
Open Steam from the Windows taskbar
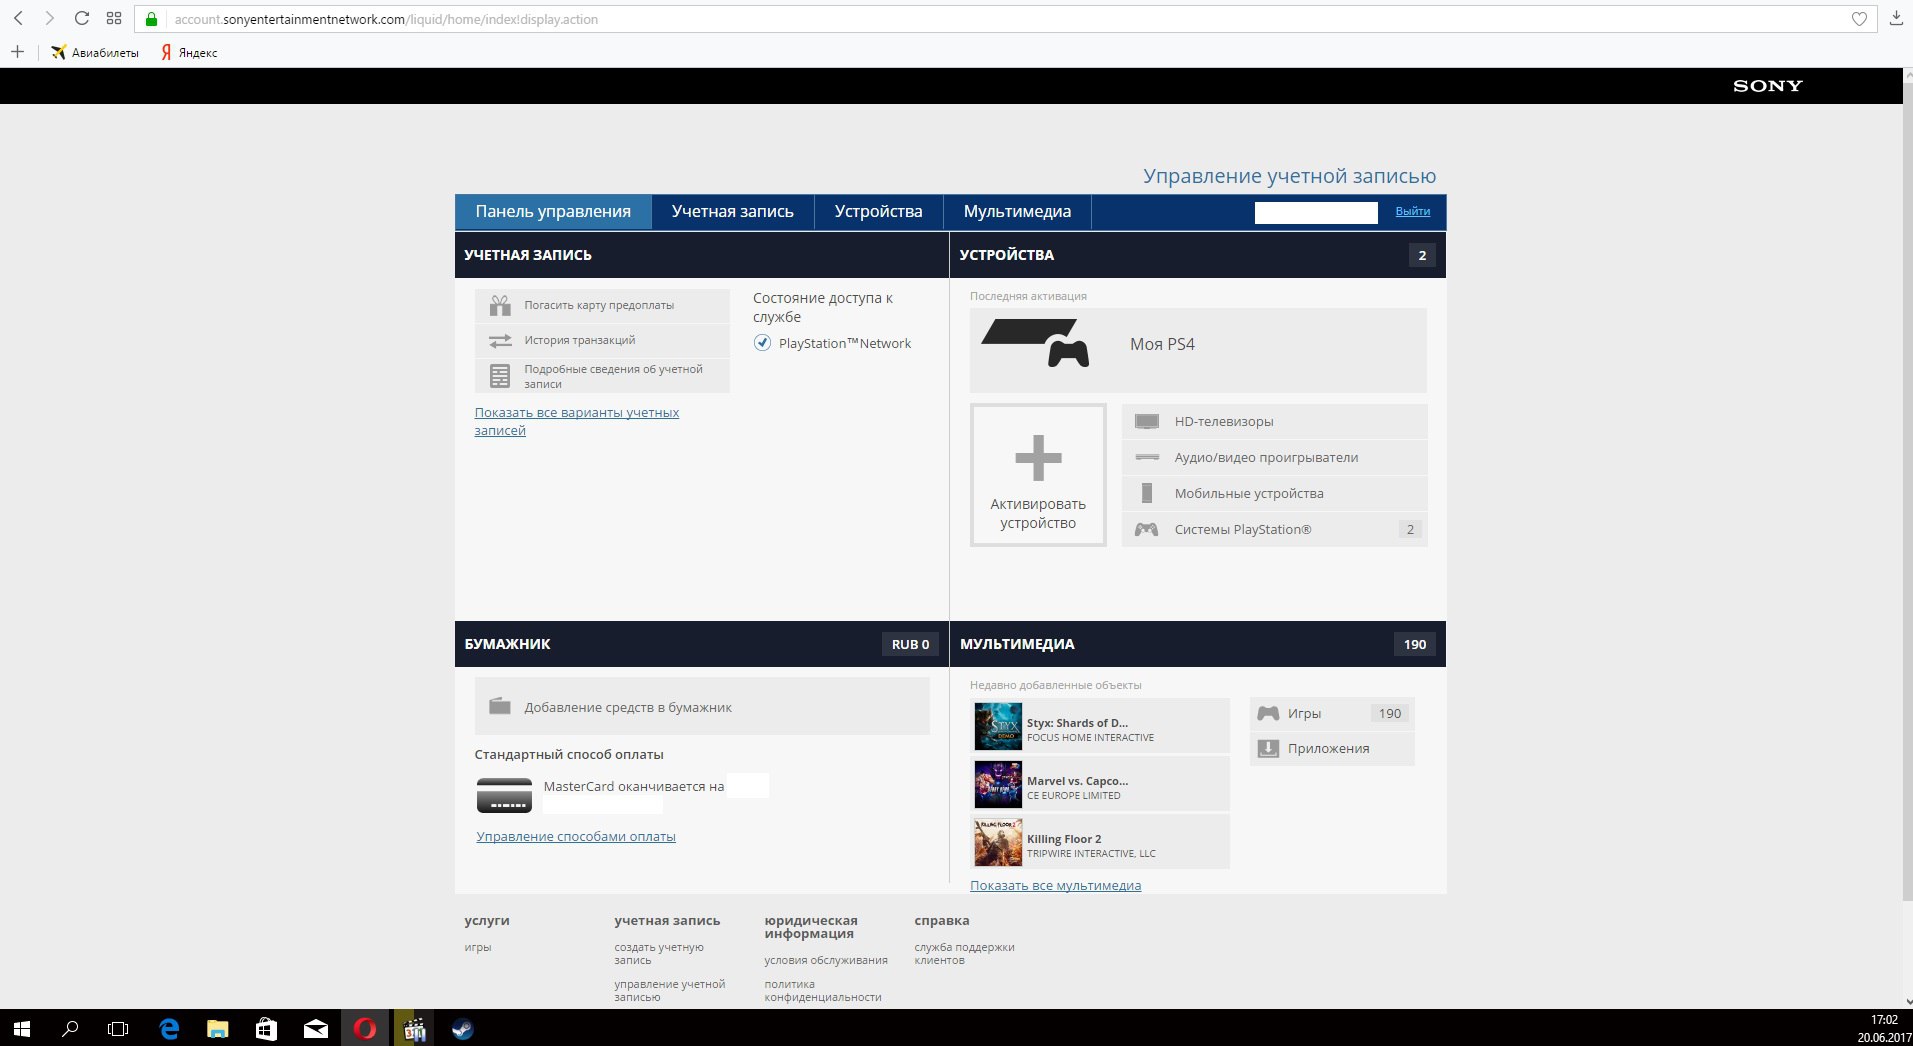point(462,1028)
